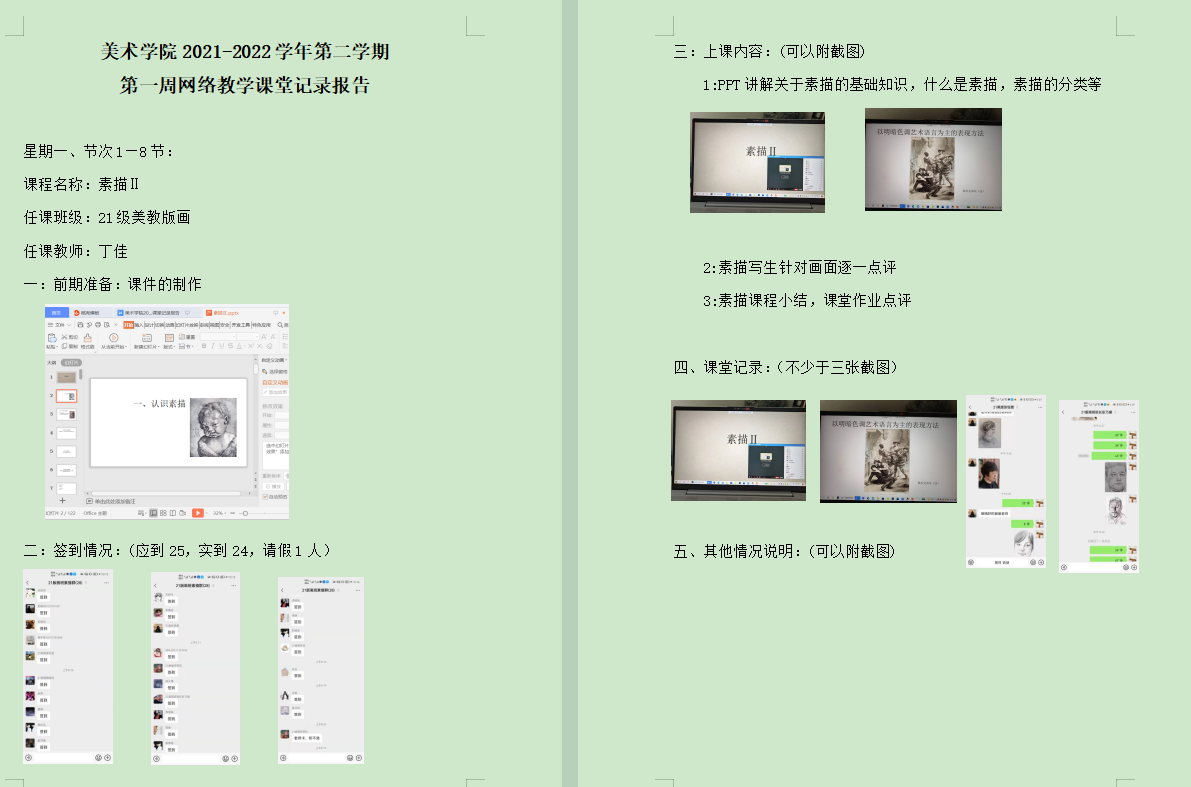
Task: Select the 开始 ribbon tab
Action: [128, 325]
